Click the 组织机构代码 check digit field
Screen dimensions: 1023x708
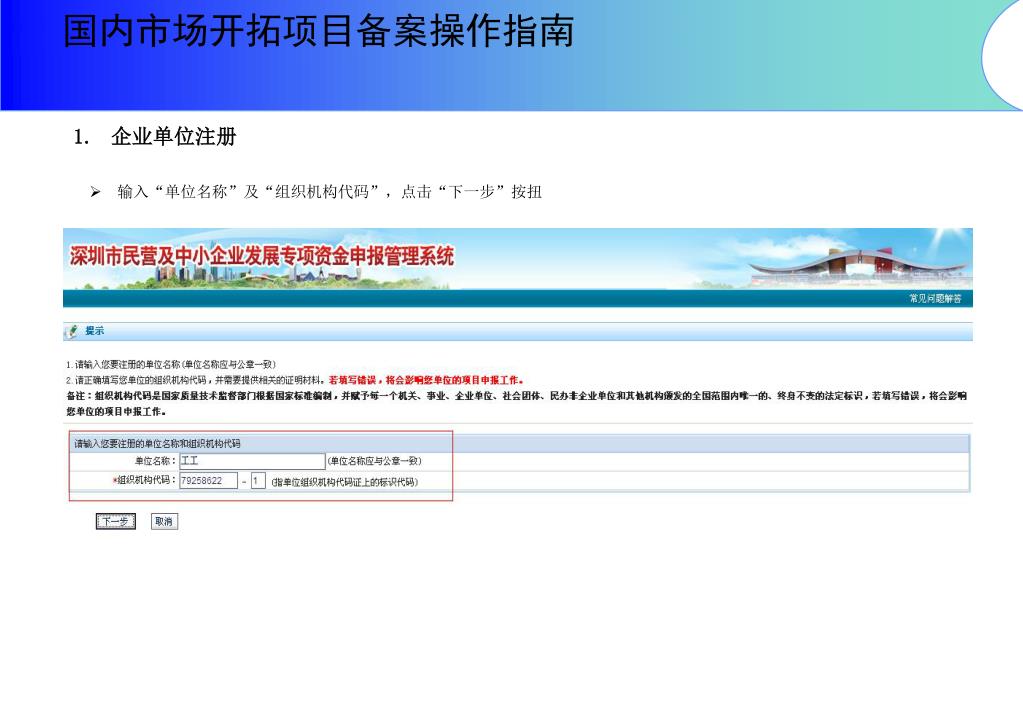258,481
